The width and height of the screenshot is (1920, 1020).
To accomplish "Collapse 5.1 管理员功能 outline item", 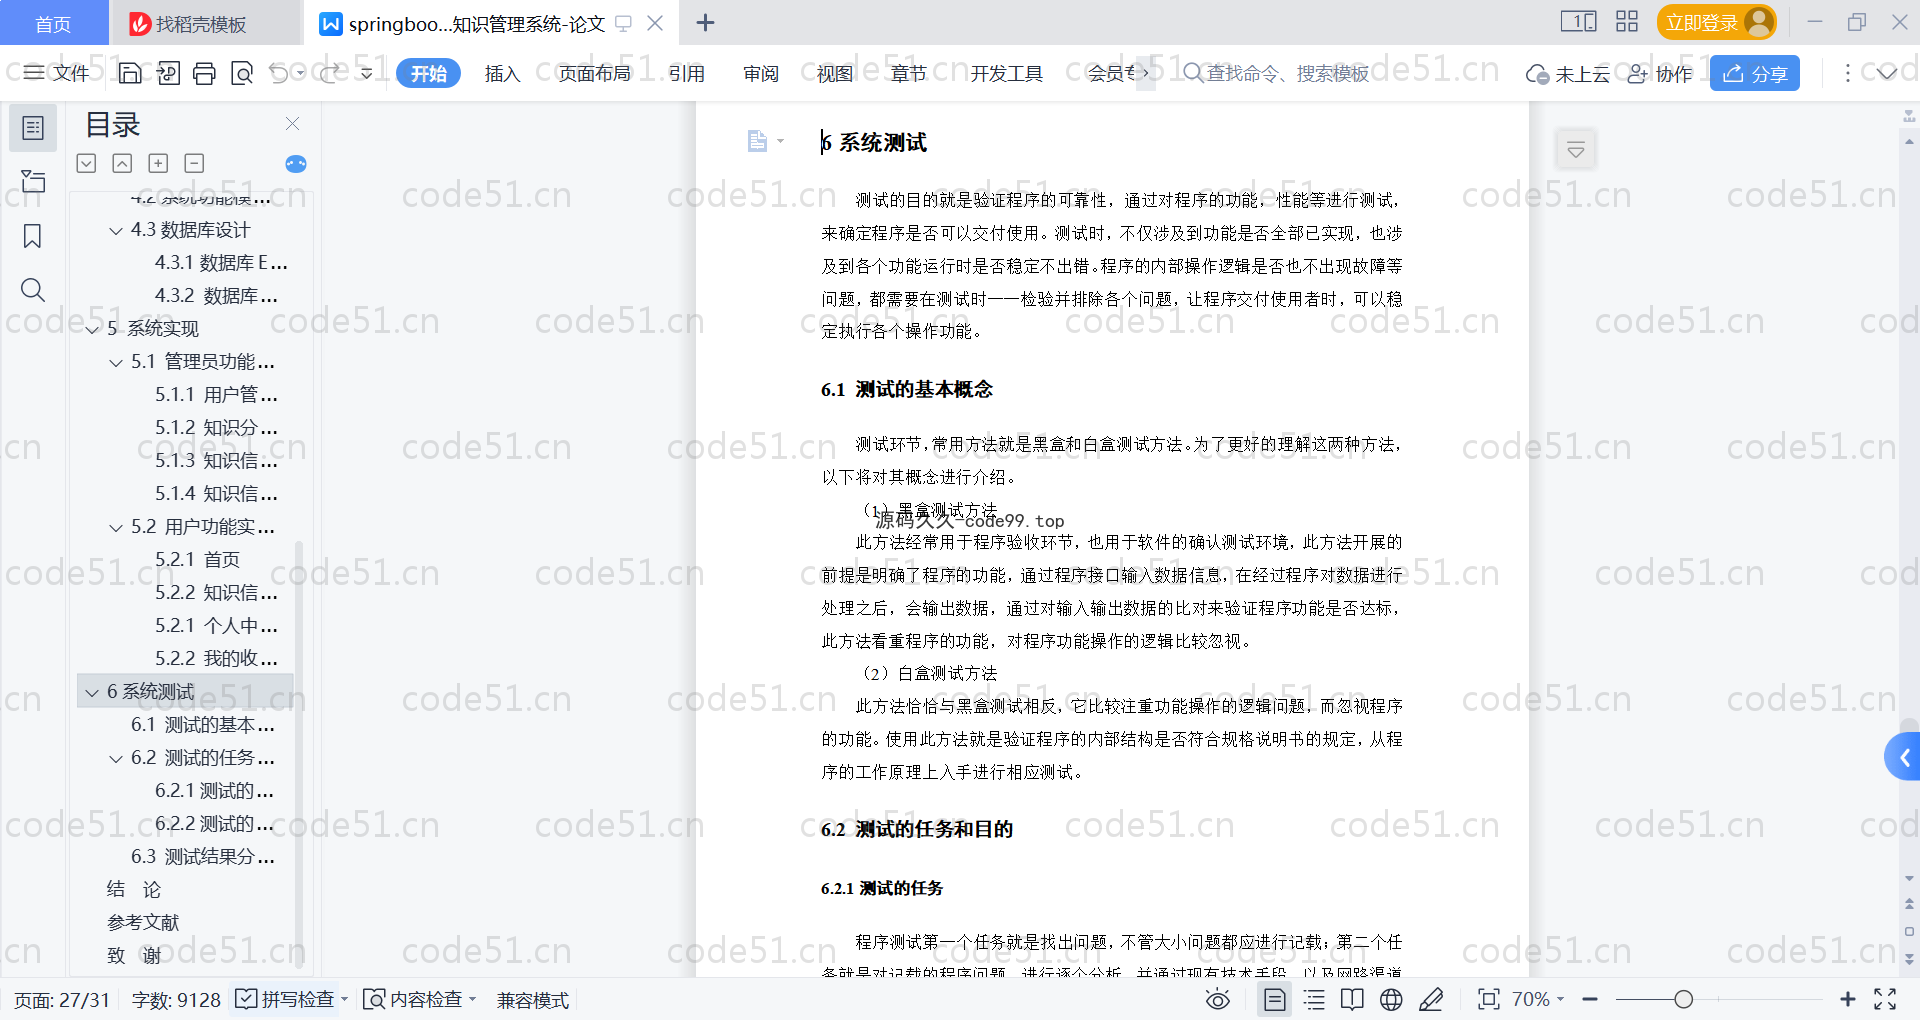I will (x=116, y=363).
